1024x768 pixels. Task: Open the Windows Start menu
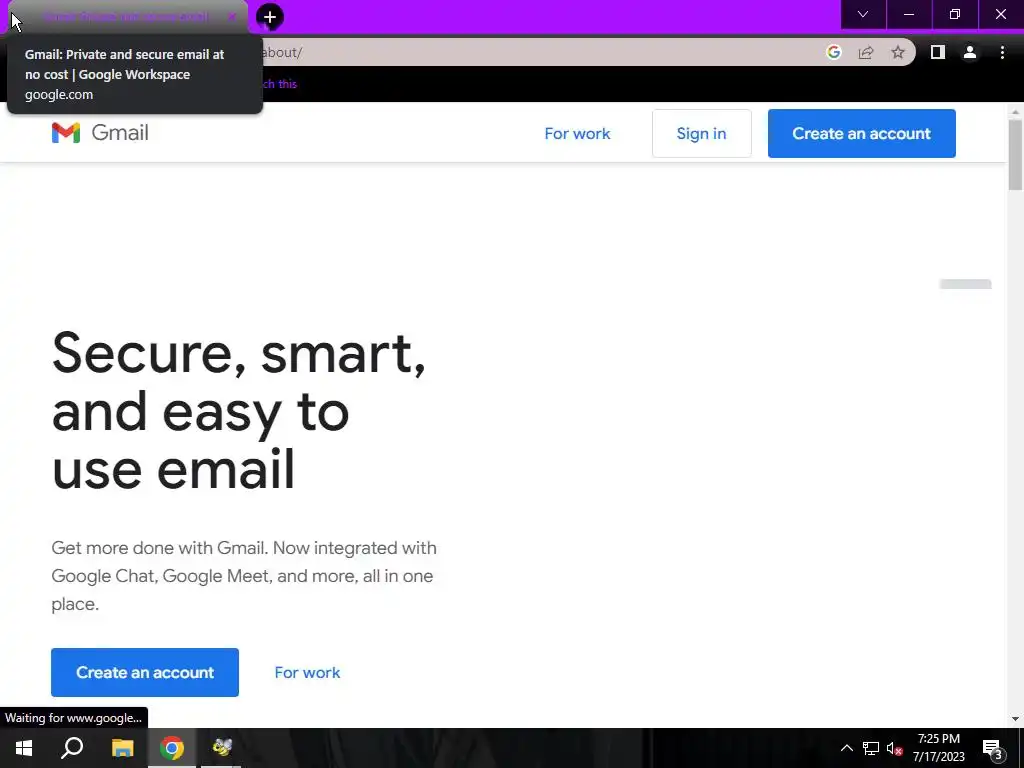coord(24,748)
